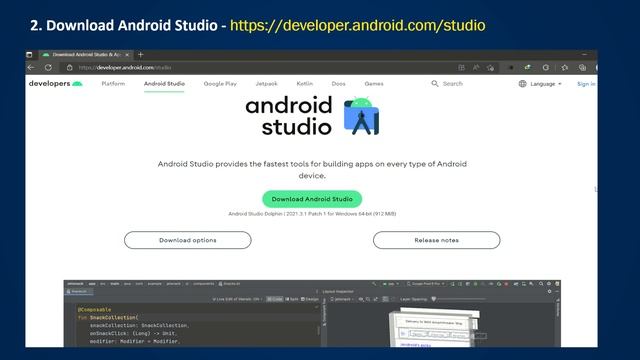Viewport: 640px width, 360px height.
Task: Close the Download Android Studio browser tab
Action: (127, 54)
